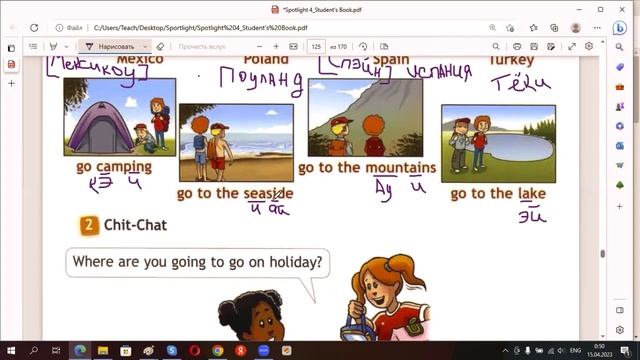This screenshot has height=360, width=640.
Task: Open sidebar Tools briefcase icon
Action: click(x=620, y=87)
